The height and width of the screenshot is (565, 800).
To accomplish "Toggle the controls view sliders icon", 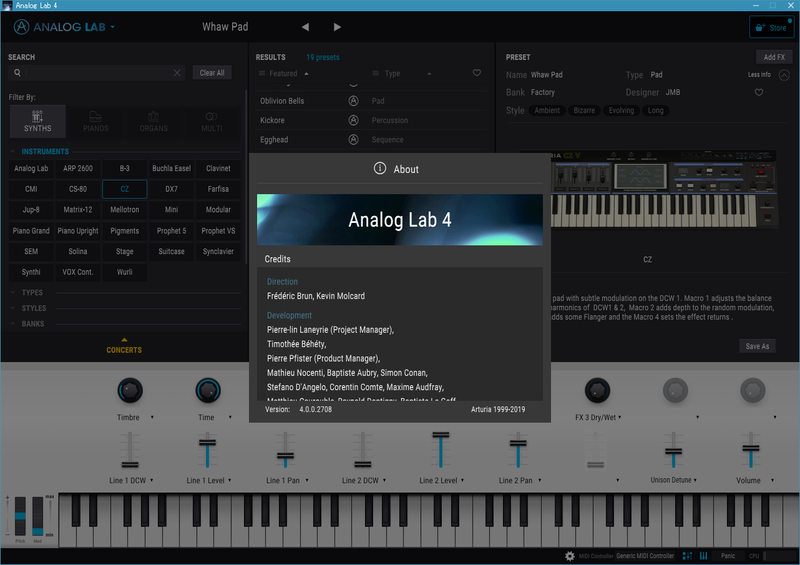I will pyautogui.click(x=687, y=556).
